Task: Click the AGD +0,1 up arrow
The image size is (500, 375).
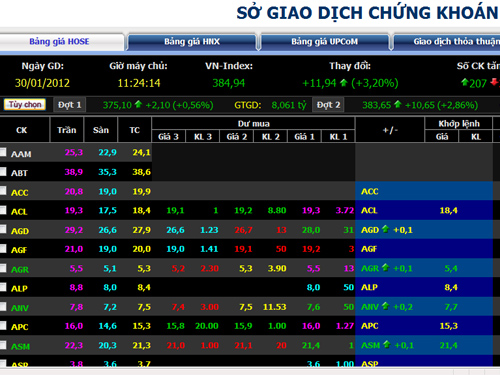Action: [x=386, y=229]
